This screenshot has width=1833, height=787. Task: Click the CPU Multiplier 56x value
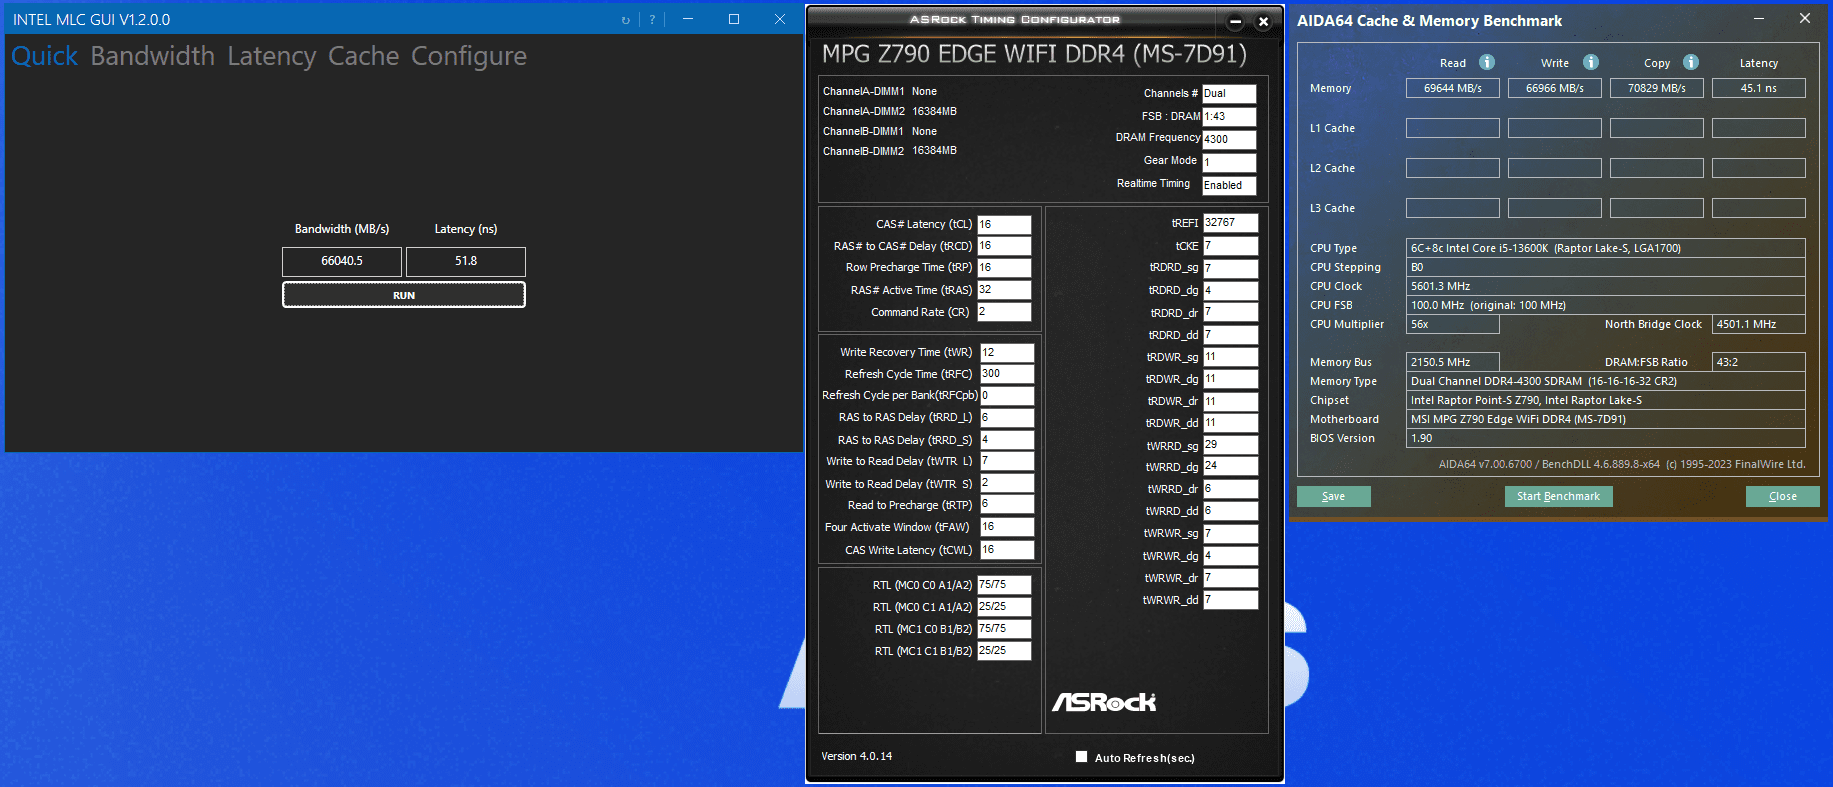(1452, 324)
